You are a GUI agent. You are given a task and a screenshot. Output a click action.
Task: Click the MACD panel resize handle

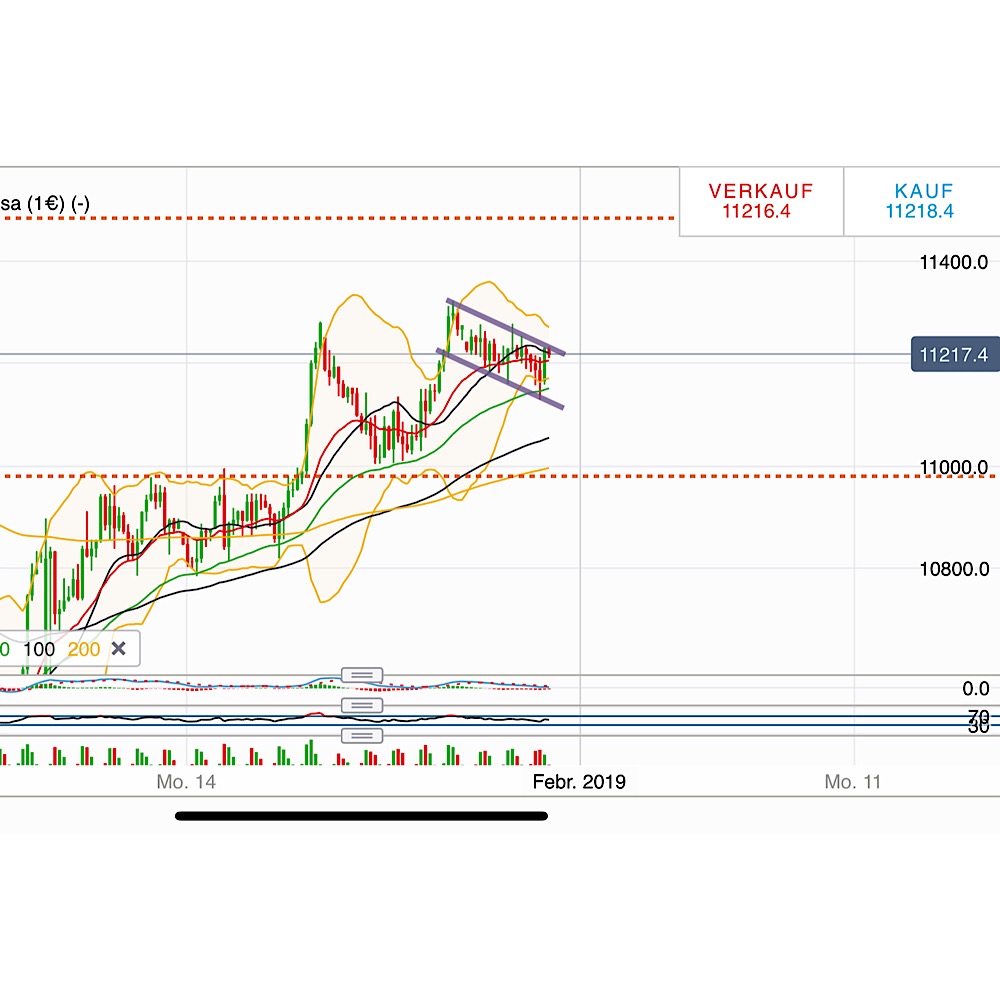362,674
